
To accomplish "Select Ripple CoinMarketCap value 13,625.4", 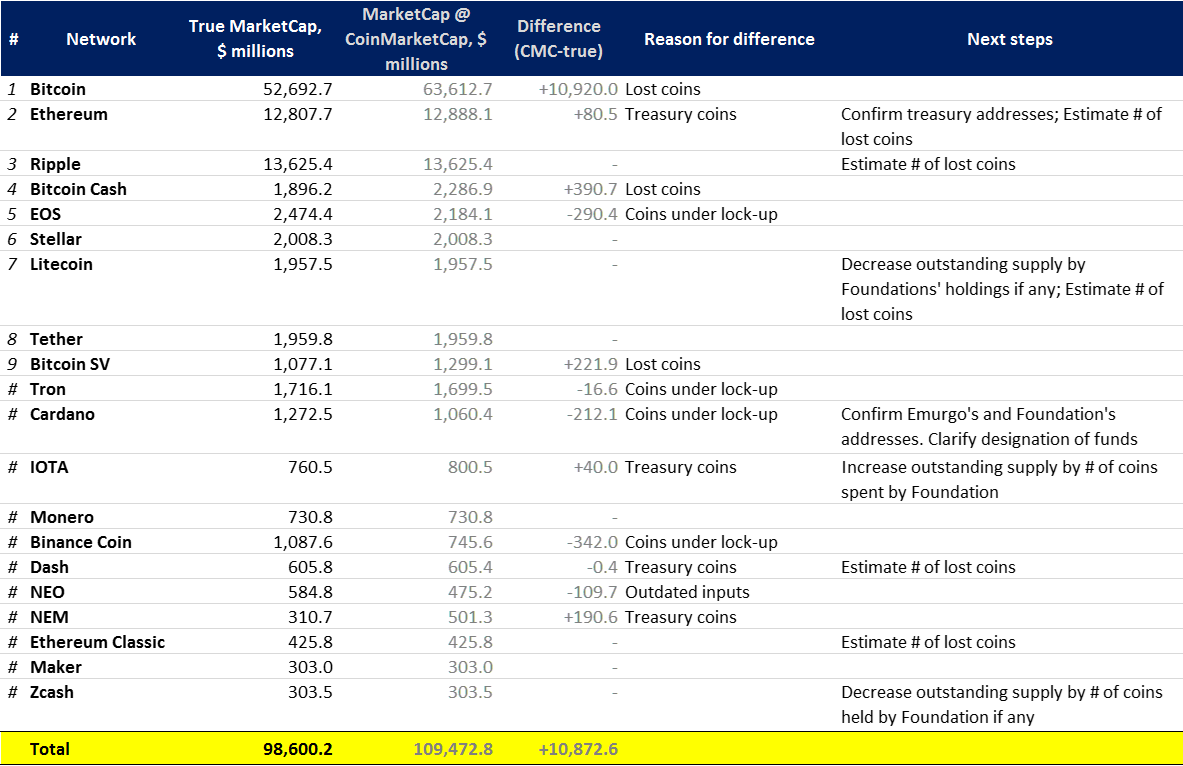I will coord(457,164).
